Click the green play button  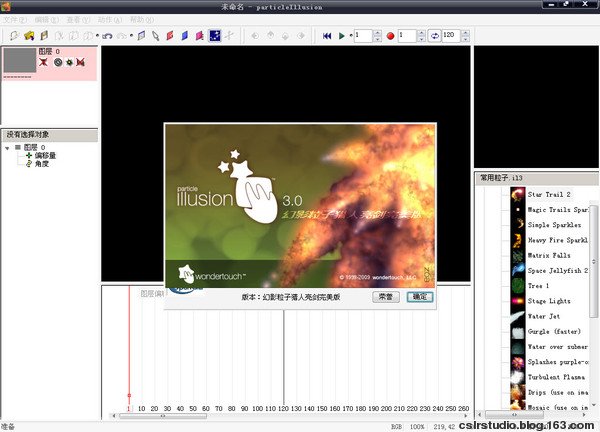click(341, 36)
